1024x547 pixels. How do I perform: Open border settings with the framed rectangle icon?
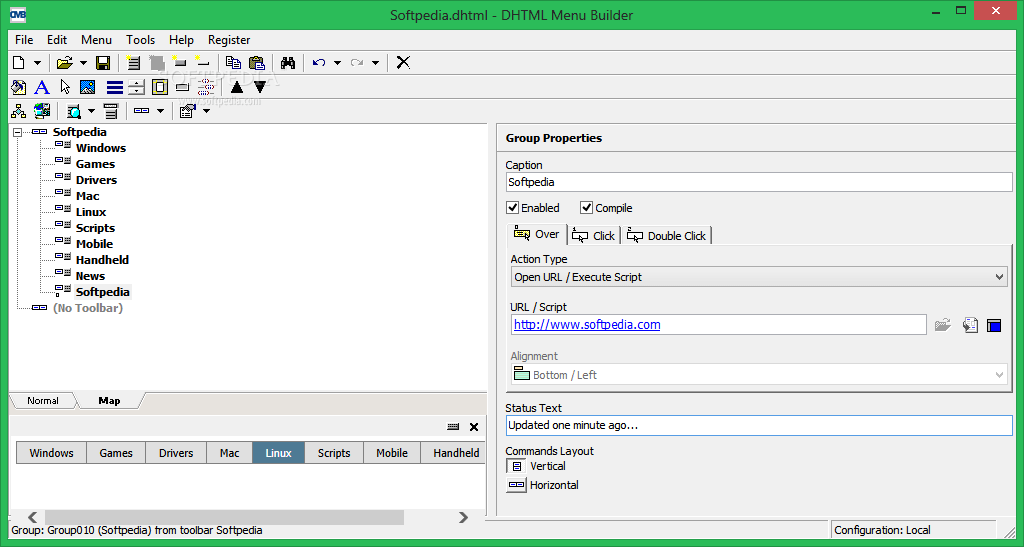pos(160,87)
